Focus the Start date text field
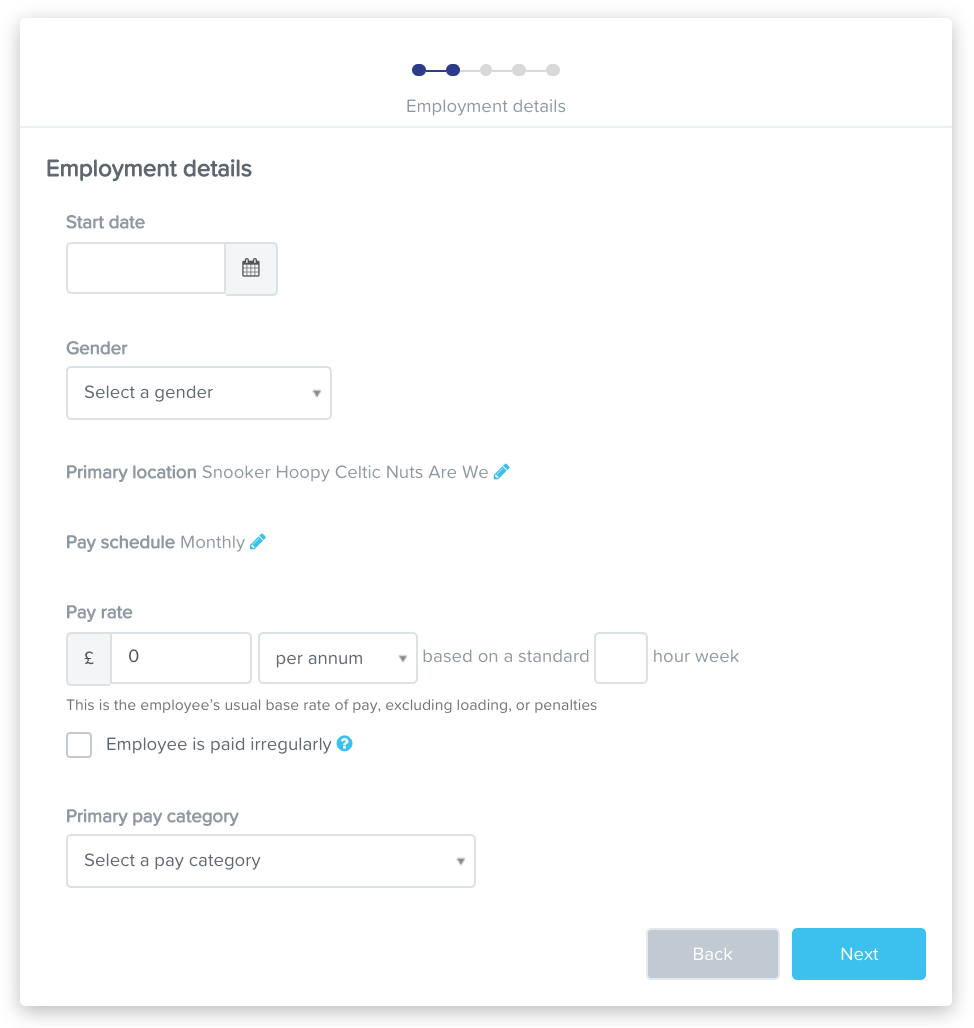Image resolution: width=974 pixels, height=1028 pixels. (146, 268)
